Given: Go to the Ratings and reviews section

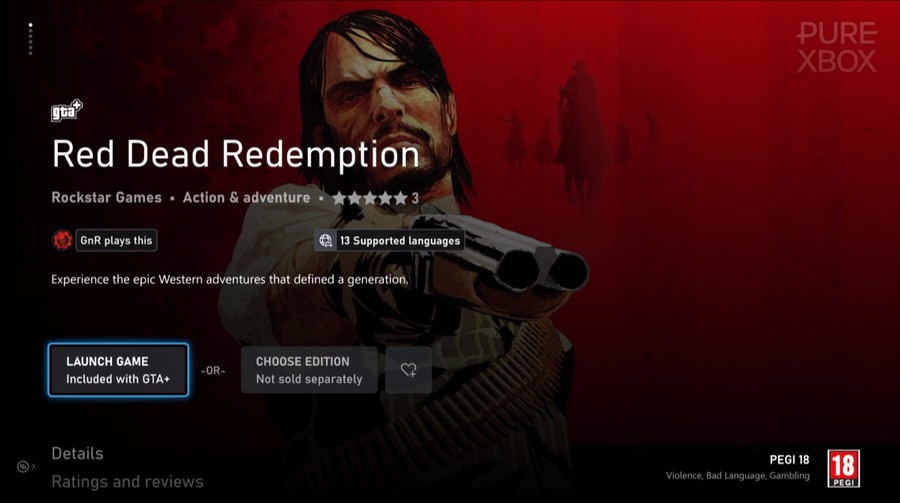Looking at the screenshot, I should [127, 482].
